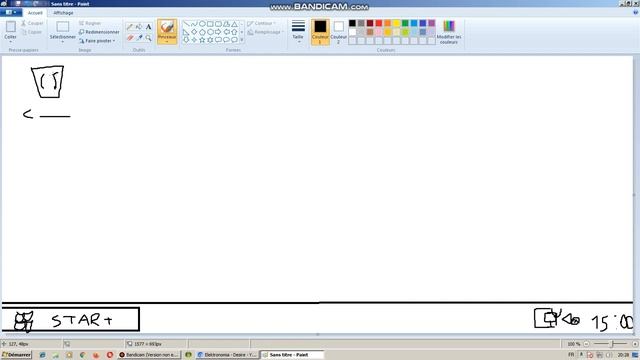Select the Color picker eyedropper tool
This screenshot has width=640, height=360.
139,38
